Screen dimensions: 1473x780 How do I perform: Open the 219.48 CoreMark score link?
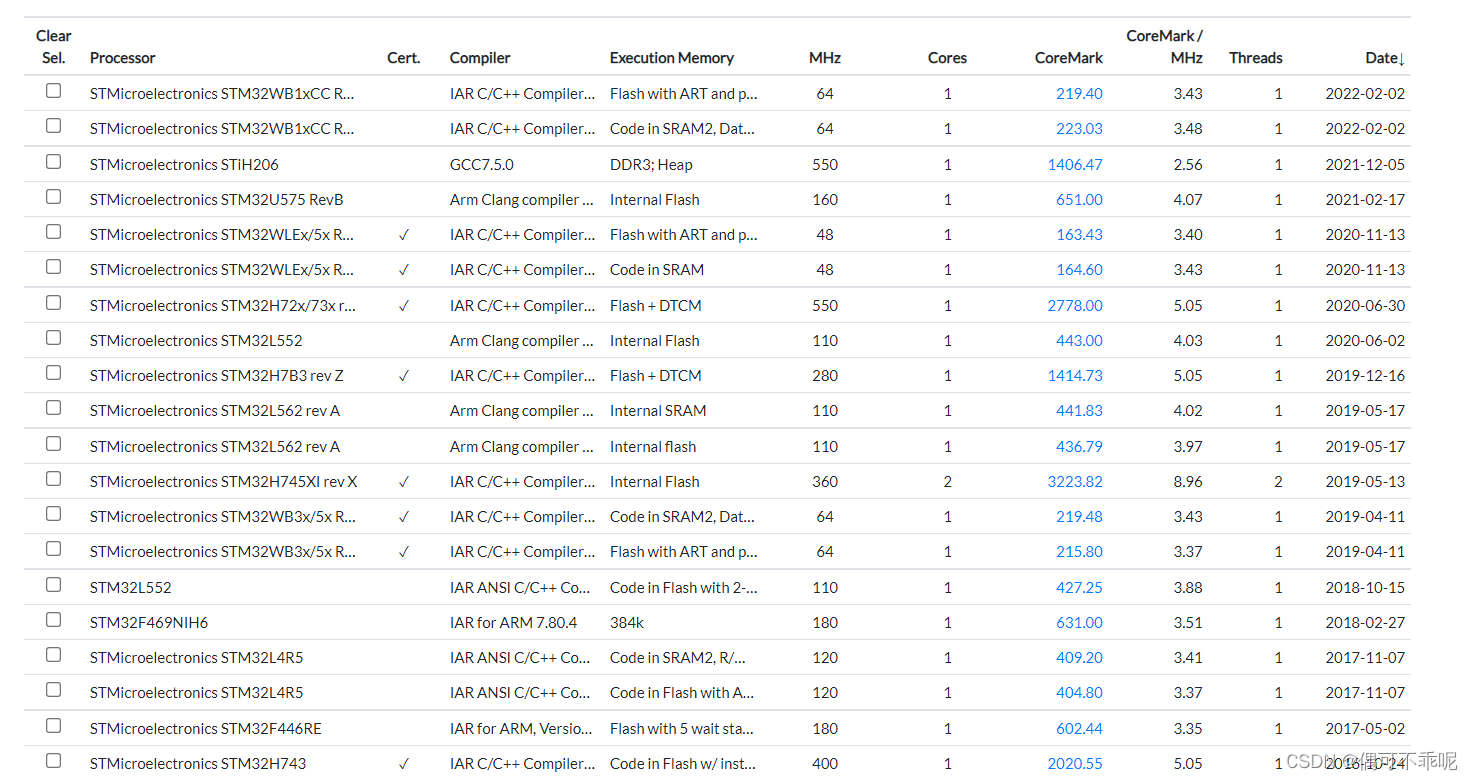pyautogui.click(x=1079, y=517)
